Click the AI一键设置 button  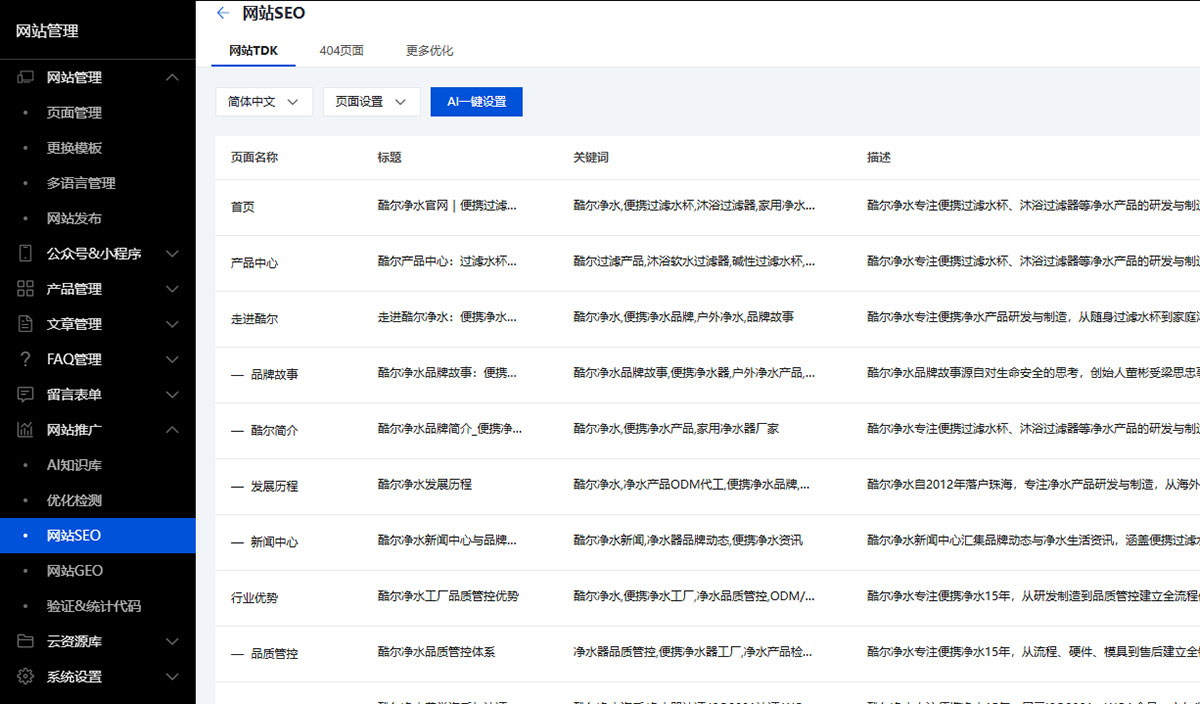pyautogui.click(x=476, y=102)
